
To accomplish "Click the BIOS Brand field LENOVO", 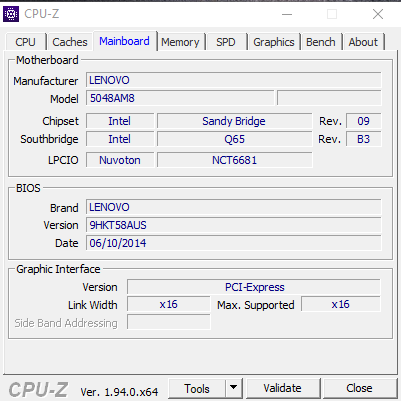I will tap(233, 207).
